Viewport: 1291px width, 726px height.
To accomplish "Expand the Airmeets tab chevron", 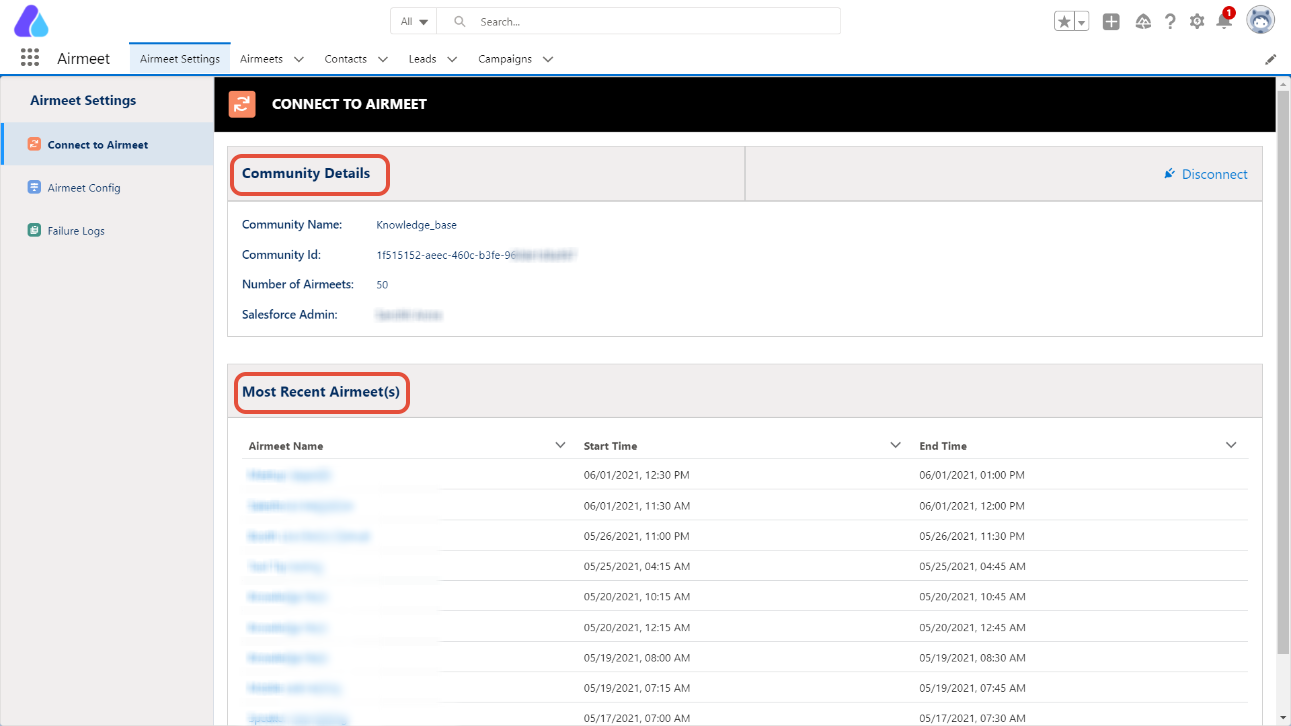I will [299, 59].
